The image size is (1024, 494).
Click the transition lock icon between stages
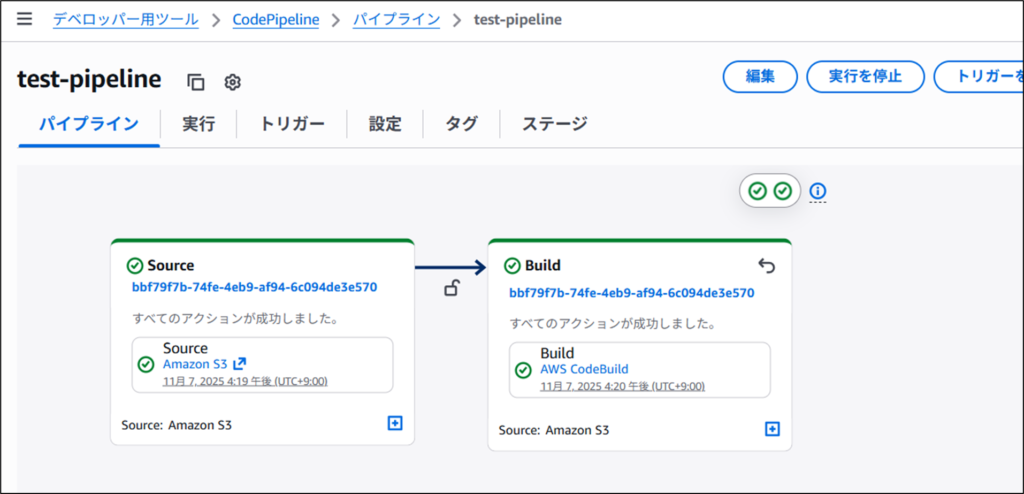452,289
